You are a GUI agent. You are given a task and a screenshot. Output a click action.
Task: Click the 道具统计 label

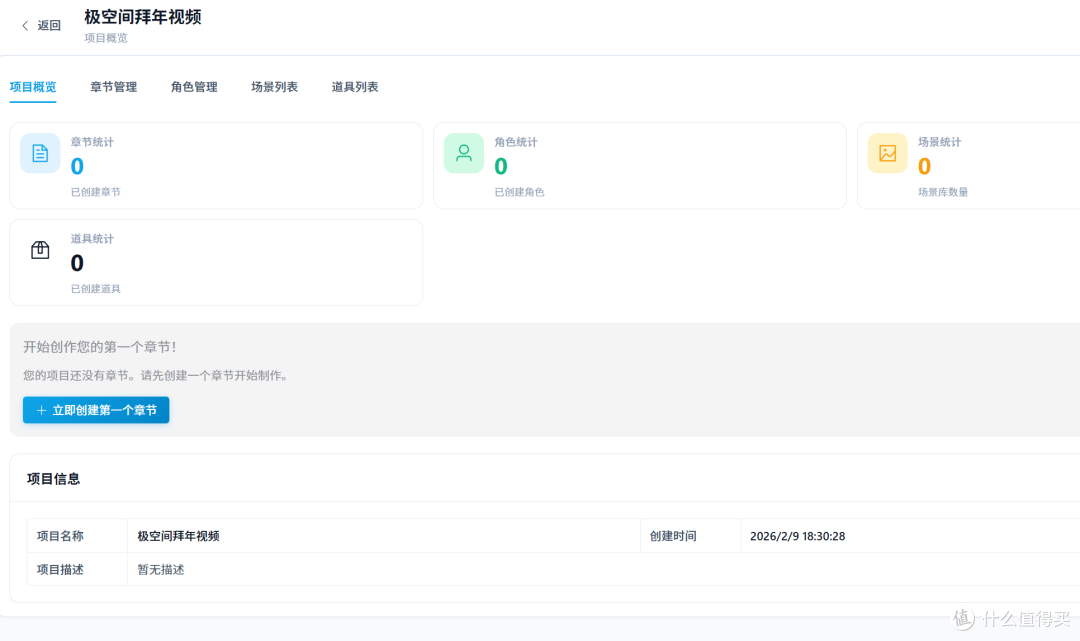click(x=92, y=239)
